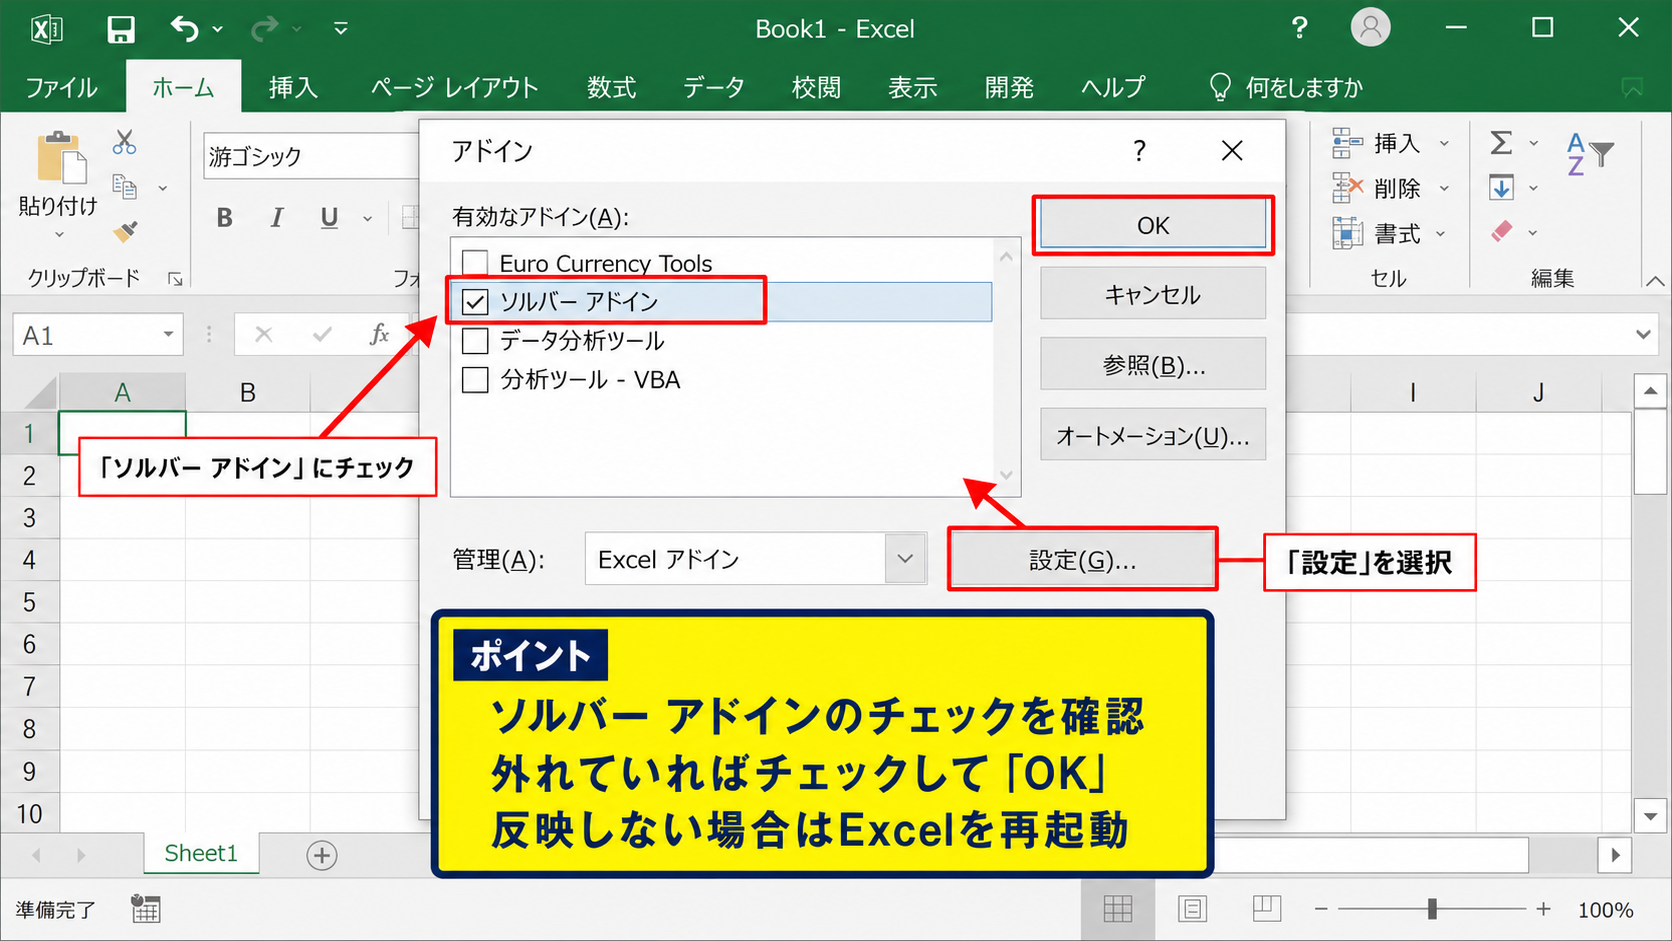Image resolution: width=1672 pixels, height=941 pixels.
Task: Switch to ページ レイアウト tab
Action: point(454,88)
